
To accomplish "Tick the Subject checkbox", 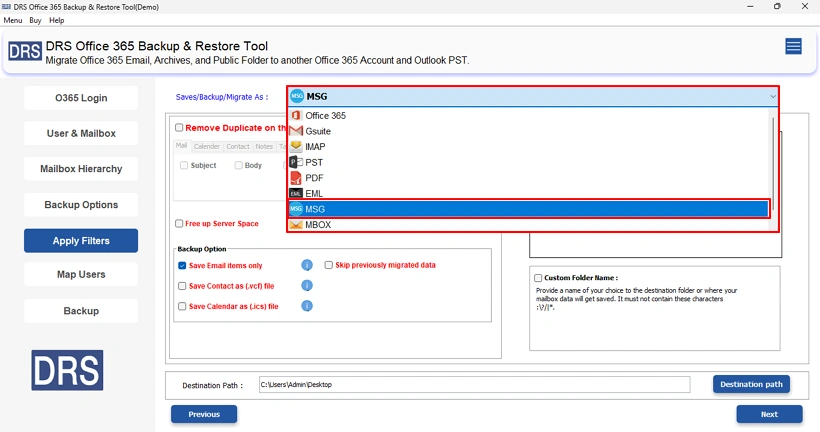I will coord(184,165).
